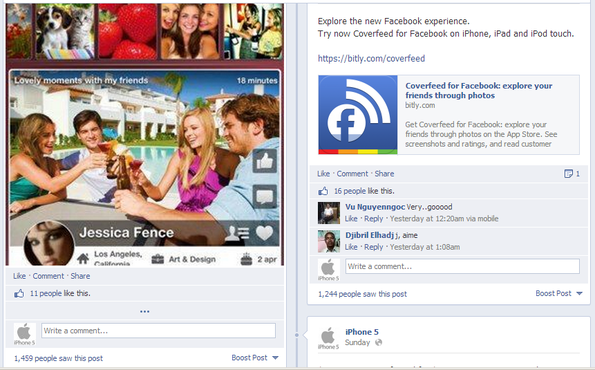Click 11 people like this text
Image resolution: width=595 pixels, height=370 pixels.
pos(60,293)
